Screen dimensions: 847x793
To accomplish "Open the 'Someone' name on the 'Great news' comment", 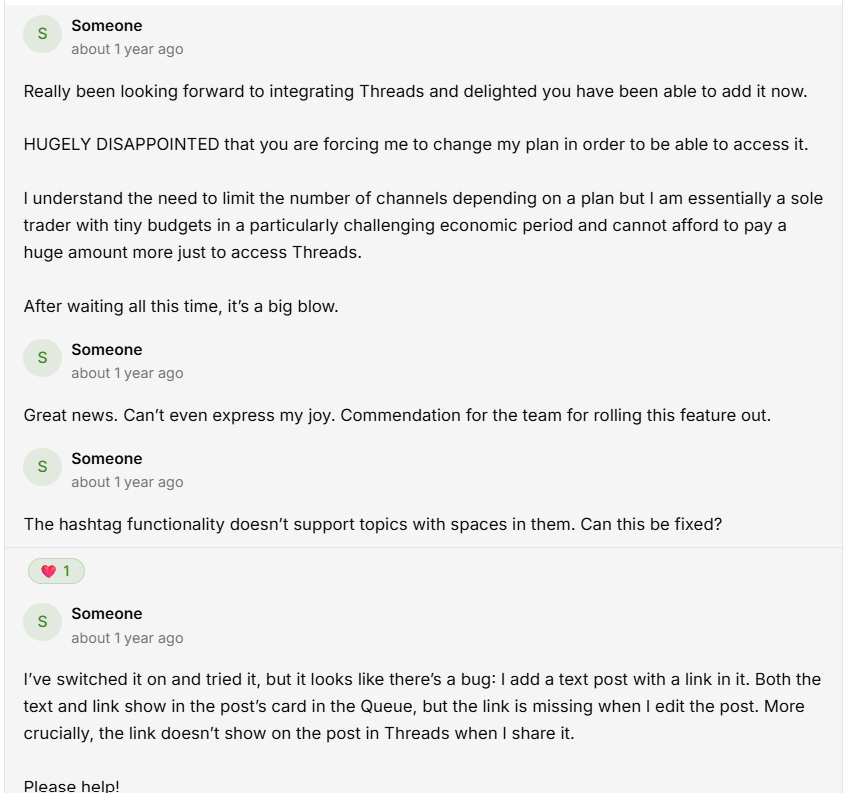I will click(x=106, y=349).
